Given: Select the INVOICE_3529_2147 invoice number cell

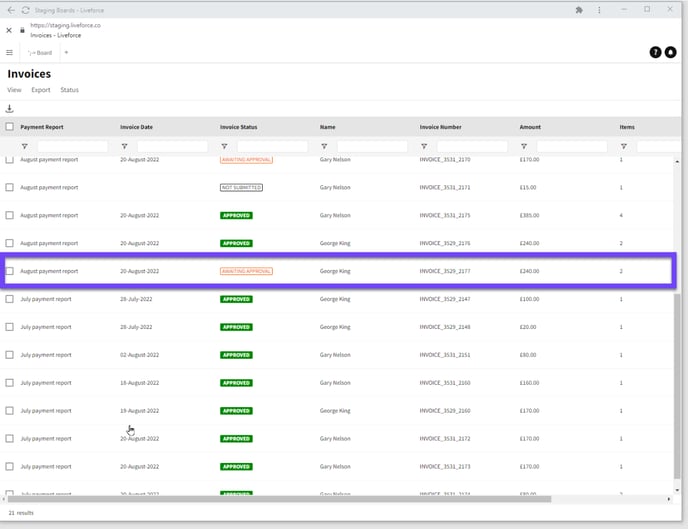Looking at the screenshot, I should tap(444, 299).
